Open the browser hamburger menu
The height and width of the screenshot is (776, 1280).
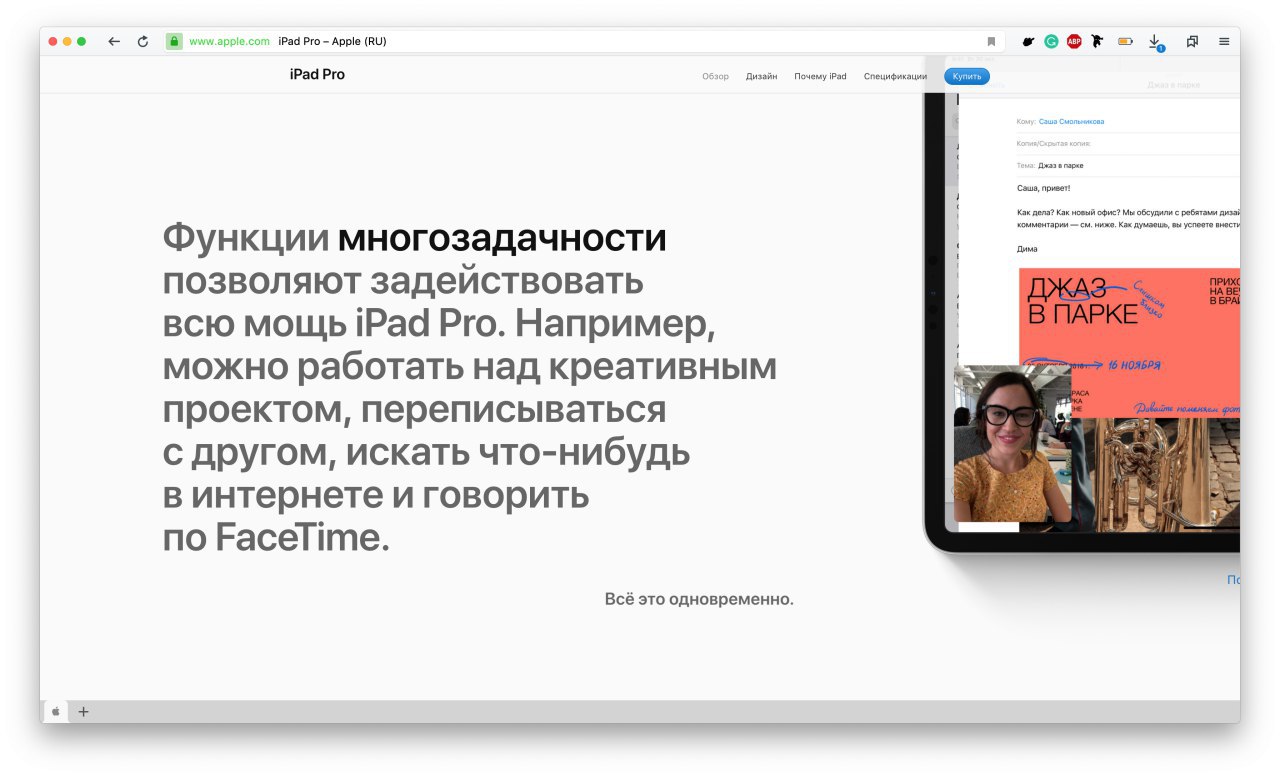point(1224,41)
